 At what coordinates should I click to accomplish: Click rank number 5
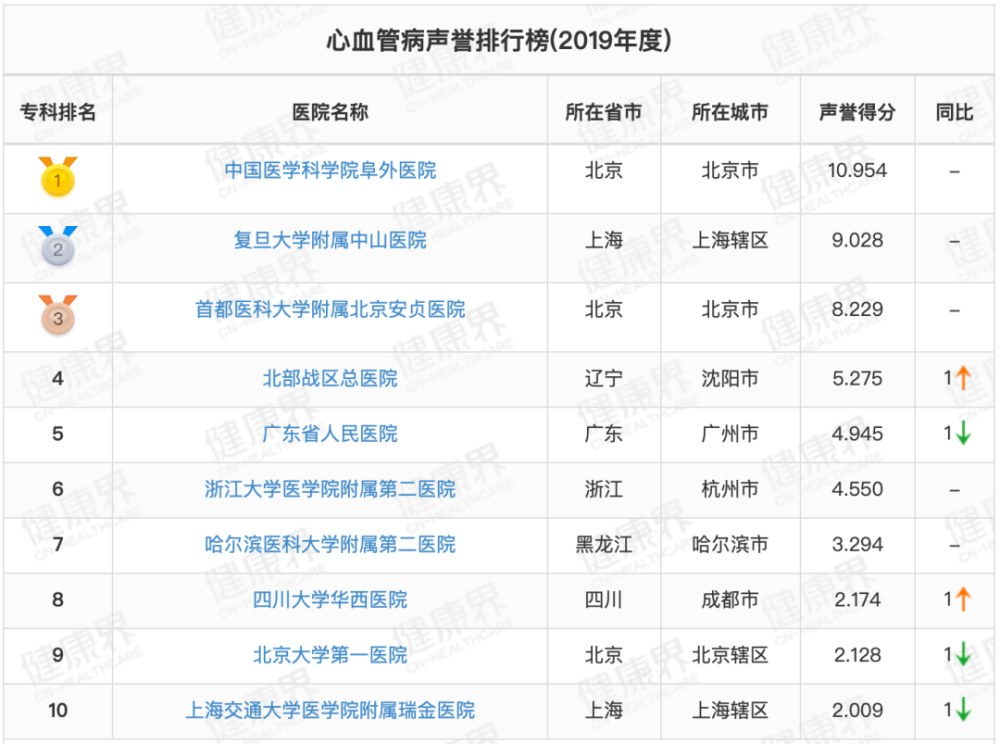point(58,434)
